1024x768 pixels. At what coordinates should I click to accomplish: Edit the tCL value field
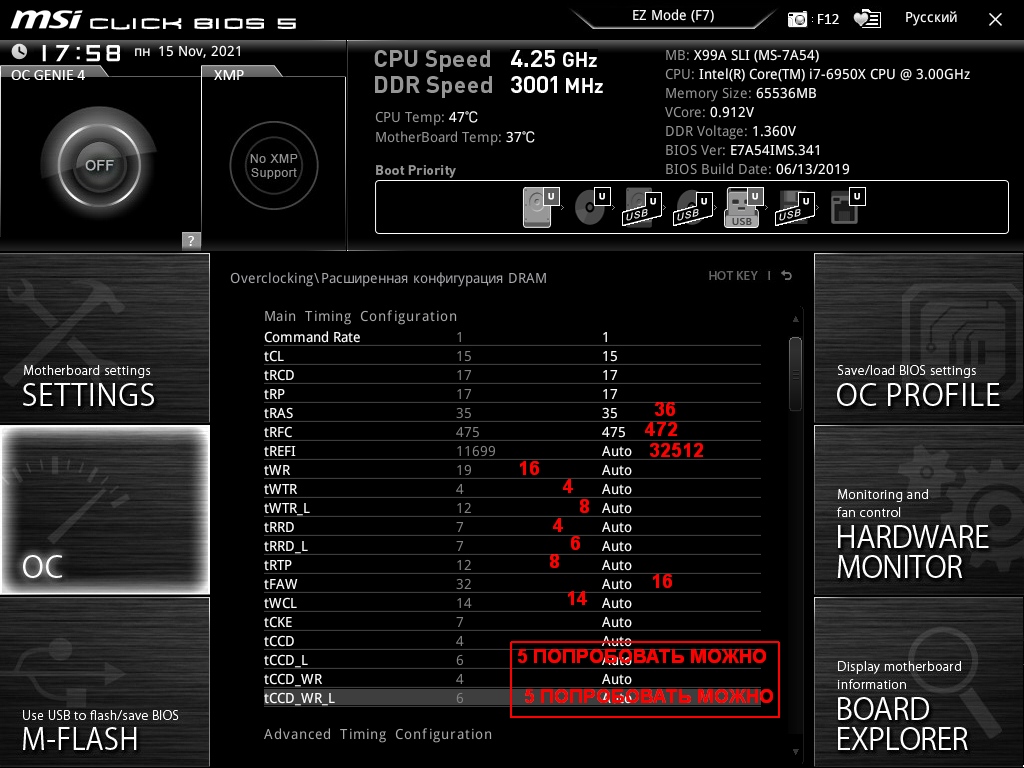[x=609, y=356]
